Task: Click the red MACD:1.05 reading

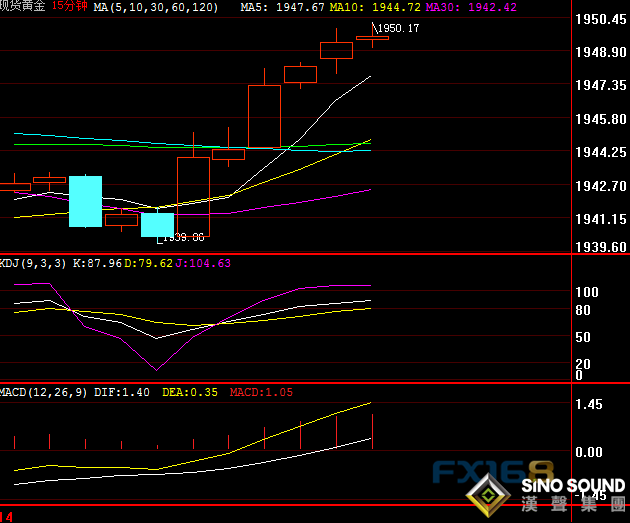Action: click(261, 392)
